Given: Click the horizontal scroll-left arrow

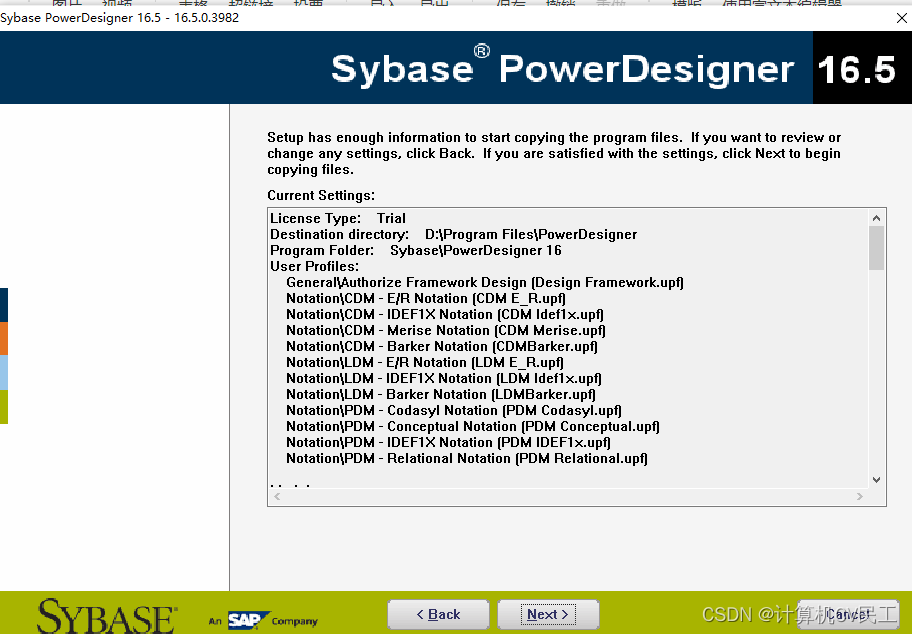Looking at the screenshot, I should tap(277, 496).
